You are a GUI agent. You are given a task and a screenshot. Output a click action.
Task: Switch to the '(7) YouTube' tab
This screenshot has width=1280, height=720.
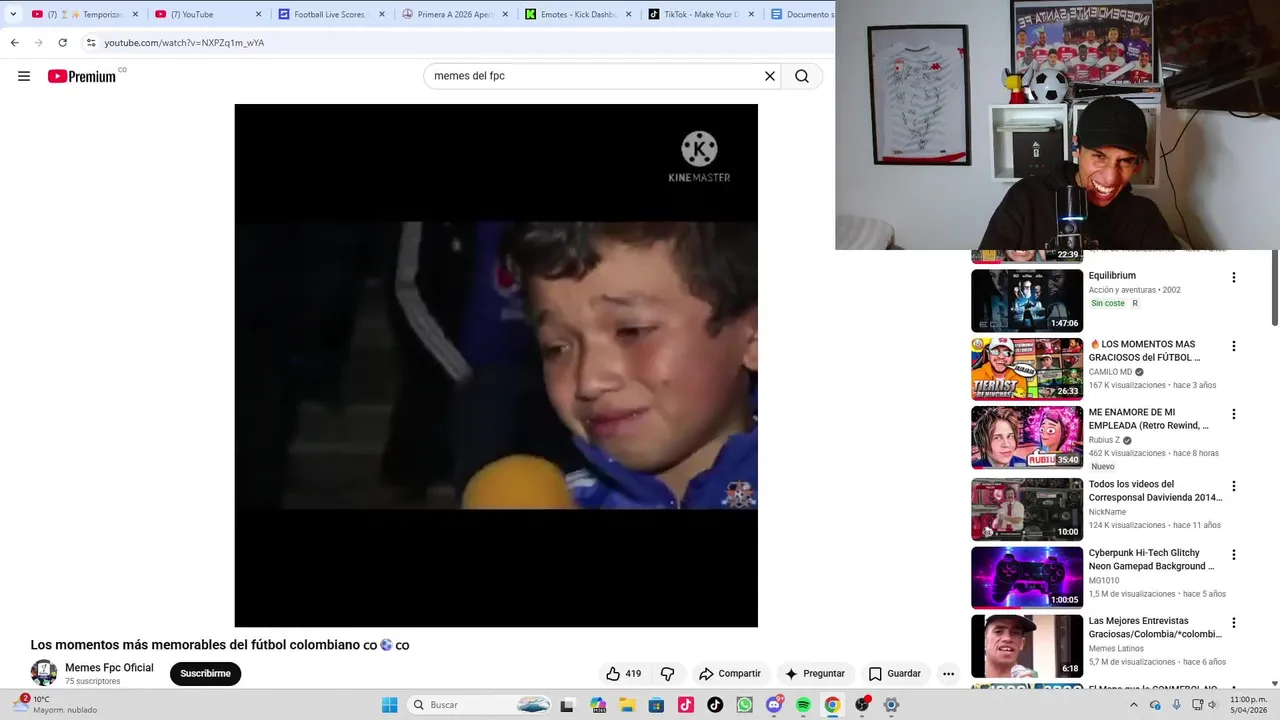click(x=208, y=14)
